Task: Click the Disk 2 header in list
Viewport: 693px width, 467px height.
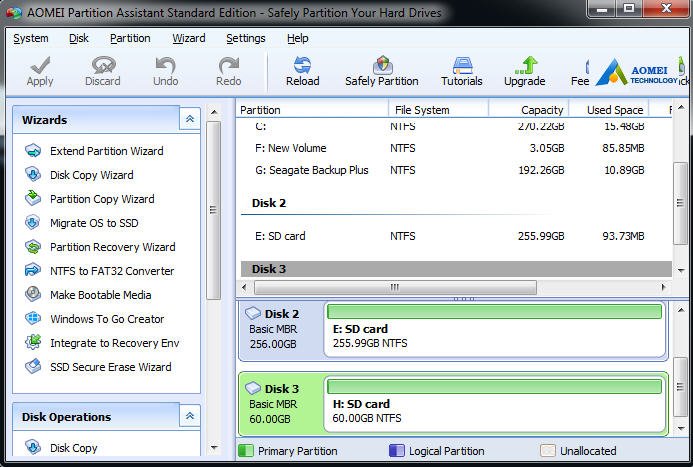Action: pos(269,203)
